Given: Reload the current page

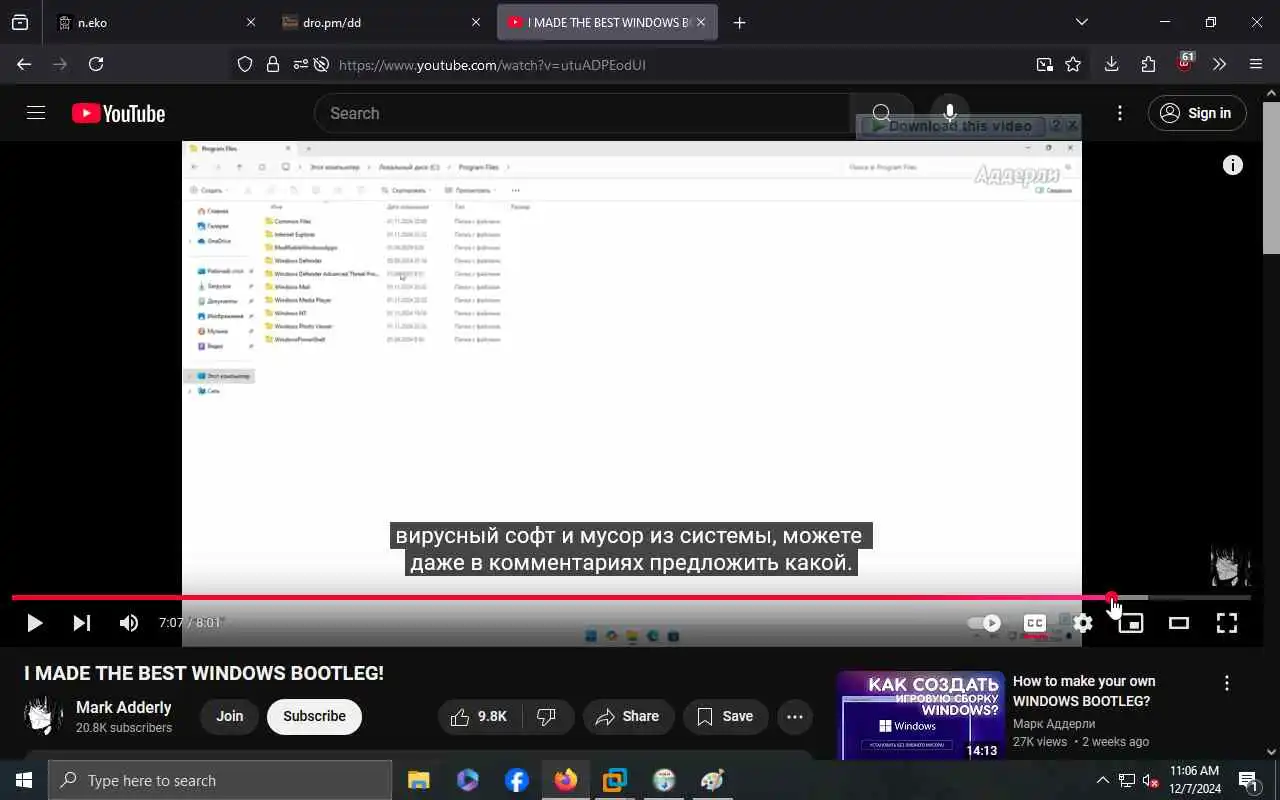Looking at the screenshot, I should click(x=96, y=64).
